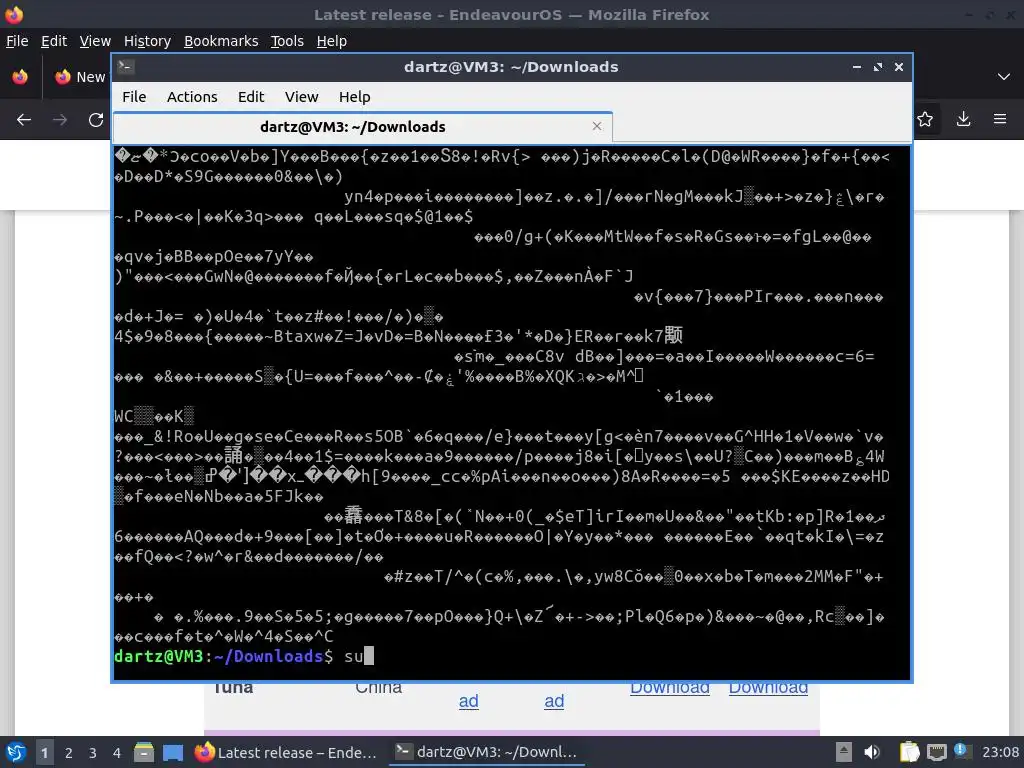Viewport: 1024px width, 768px height.
Task: Open the terminal File menu
Action: 134,97
